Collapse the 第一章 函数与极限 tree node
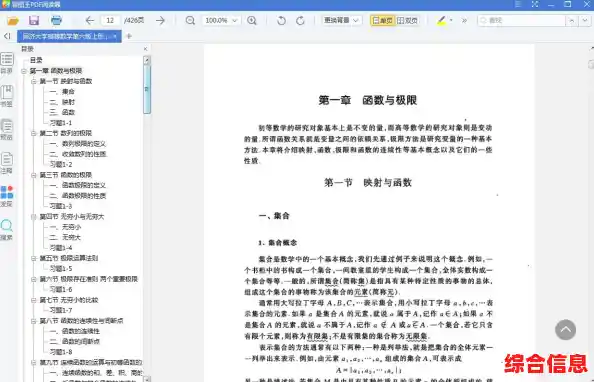 pos(24,71)
